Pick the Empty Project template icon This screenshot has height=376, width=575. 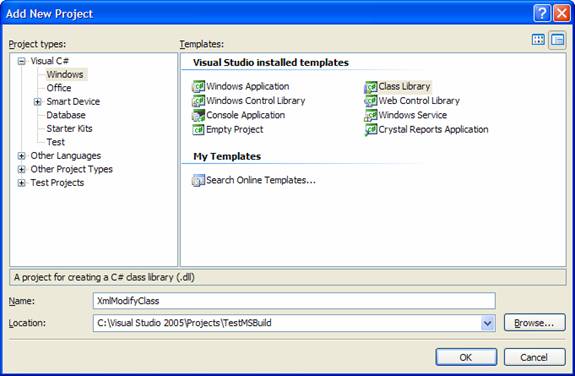pos(198,129)
